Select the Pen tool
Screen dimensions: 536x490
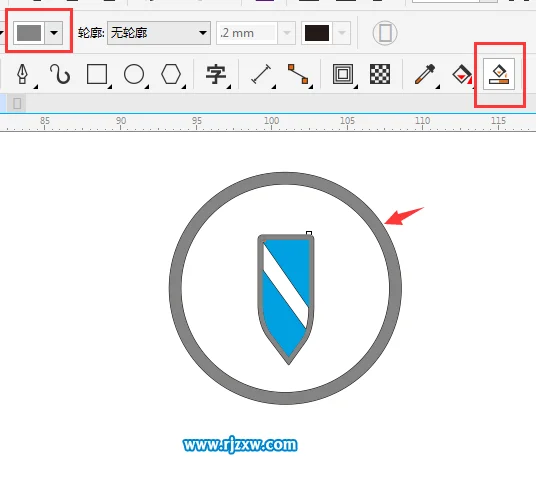pos(23,74)
